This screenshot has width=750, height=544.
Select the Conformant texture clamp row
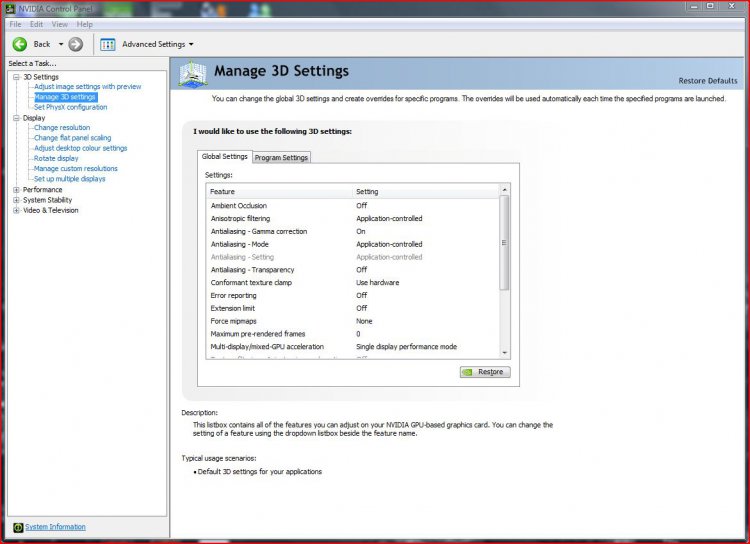pyautogui.click(x=353, y=283)
